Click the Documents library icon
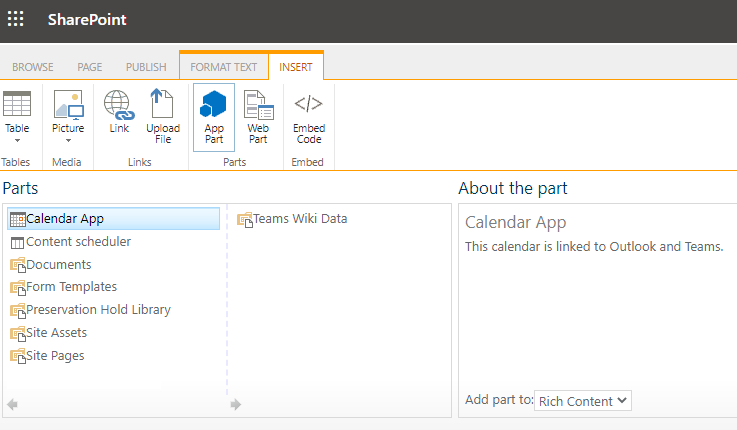The height and width of the screenshot is (430, 737). pos(18,266)
